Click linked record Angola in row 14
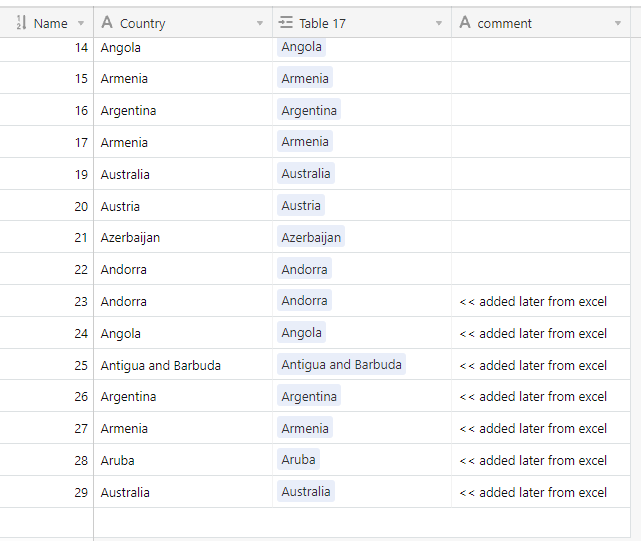Image resolution: width=641 pixels, height=541 pixels. coord(301,47)
